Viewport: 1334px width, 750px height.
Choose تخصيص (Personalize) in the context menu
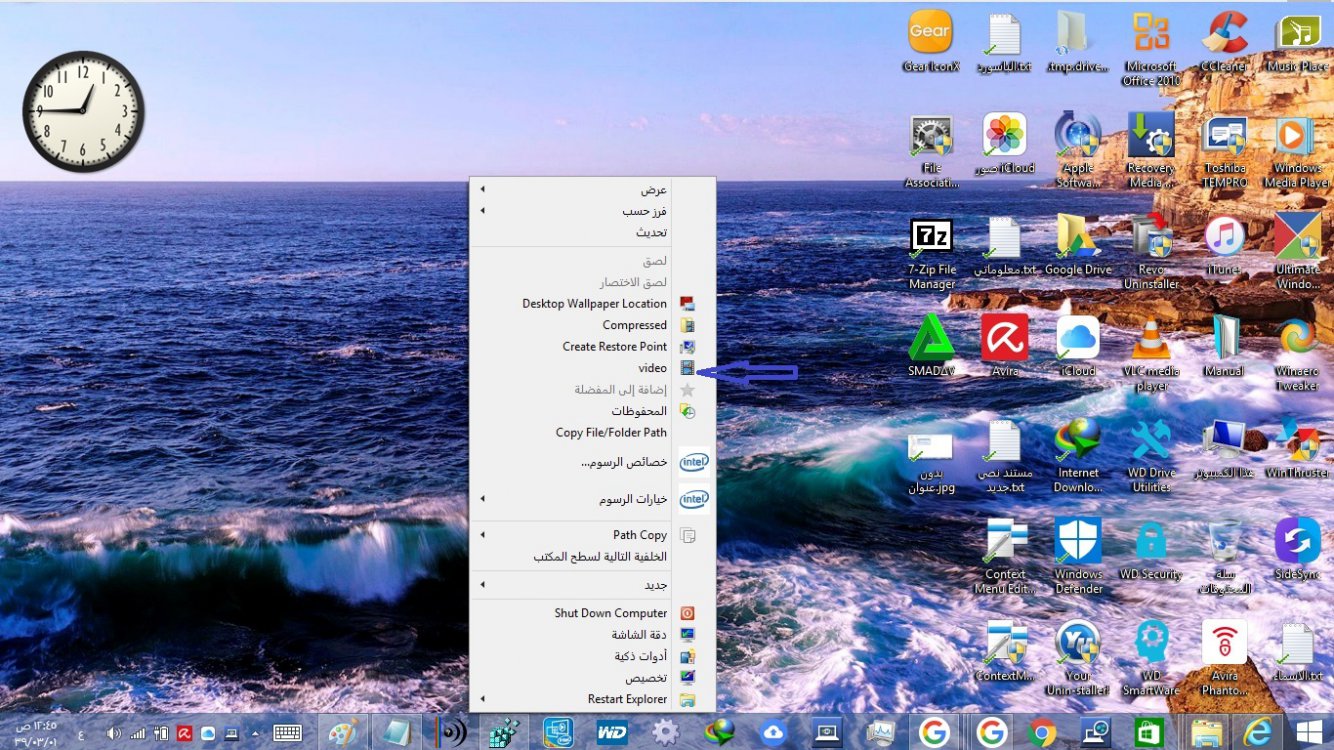[592, 678]
